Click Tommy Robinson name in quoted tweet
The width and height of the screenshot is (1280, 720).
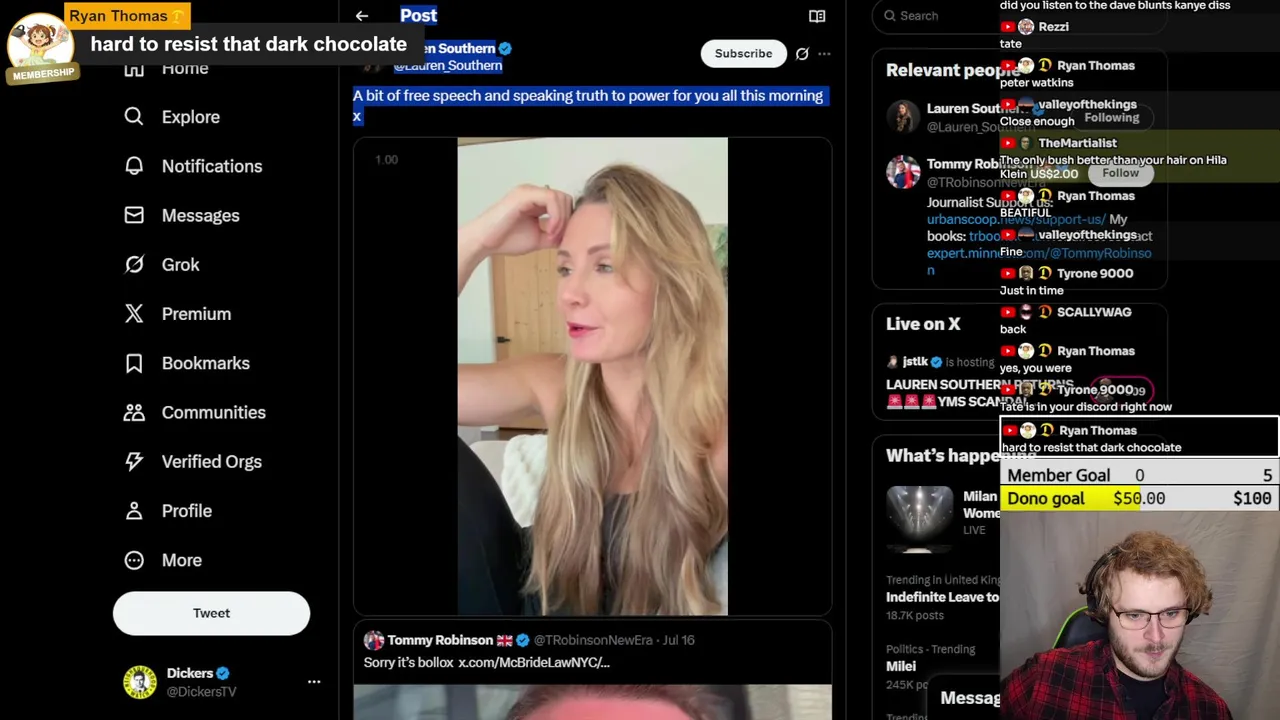440,640
